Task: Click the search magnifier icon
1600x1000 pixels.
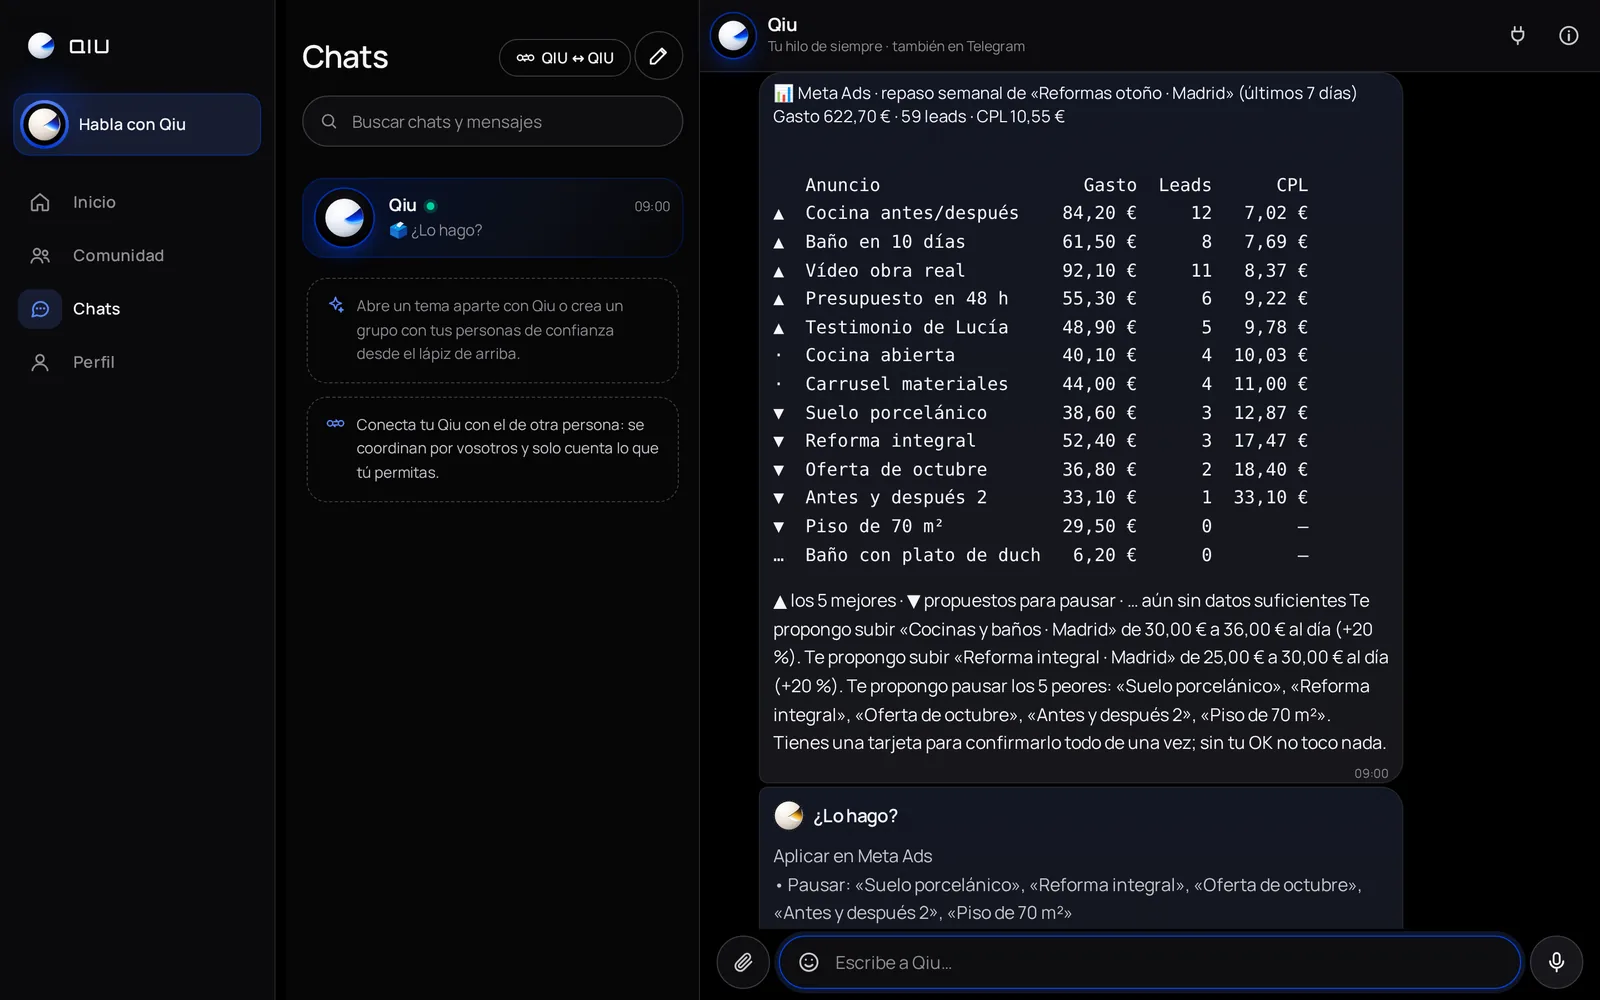Action: pyautogui.click(x=329, y=122)
